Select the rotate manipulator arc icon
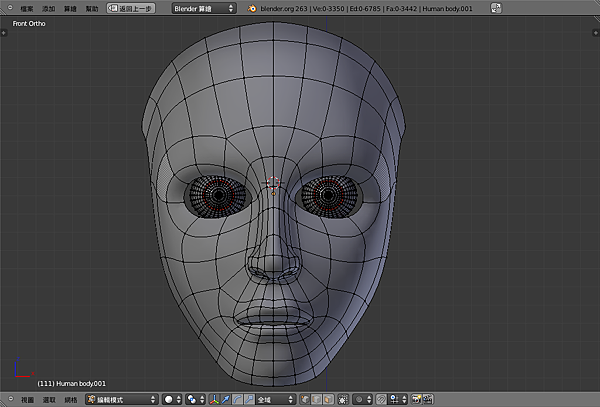This screenshot has height=407, width=600. [237, 398]
